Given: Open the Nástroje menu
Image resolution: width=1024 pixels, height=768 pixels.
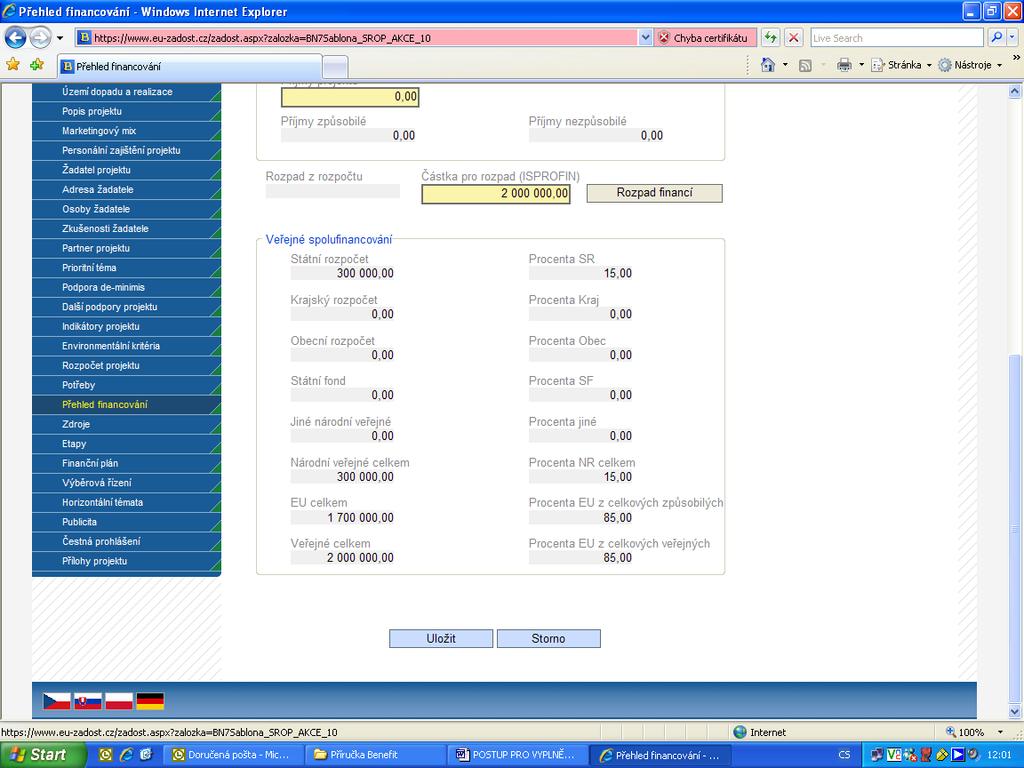Looking at the screenshot, I should pos(970,65).
